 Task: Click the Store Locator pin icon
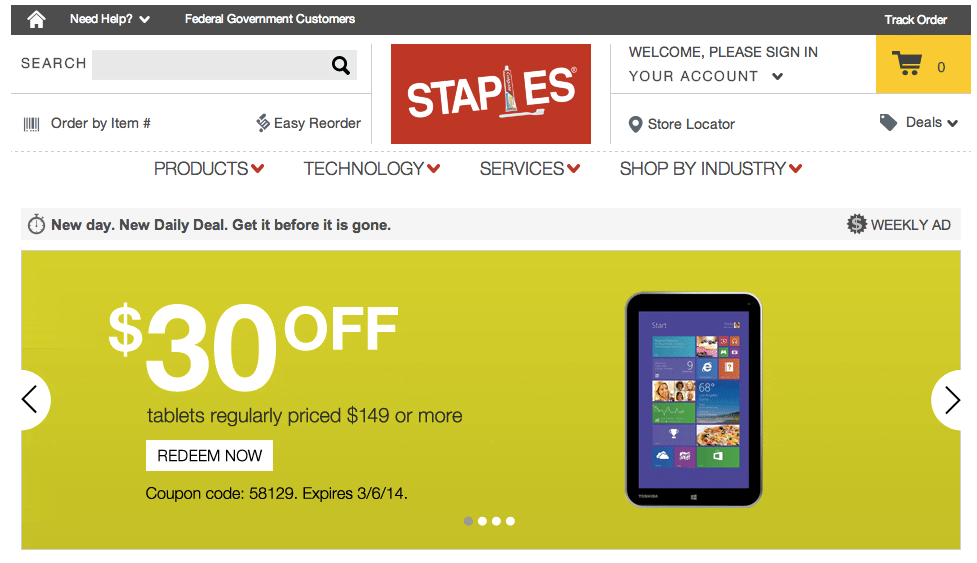pos(635,124)
